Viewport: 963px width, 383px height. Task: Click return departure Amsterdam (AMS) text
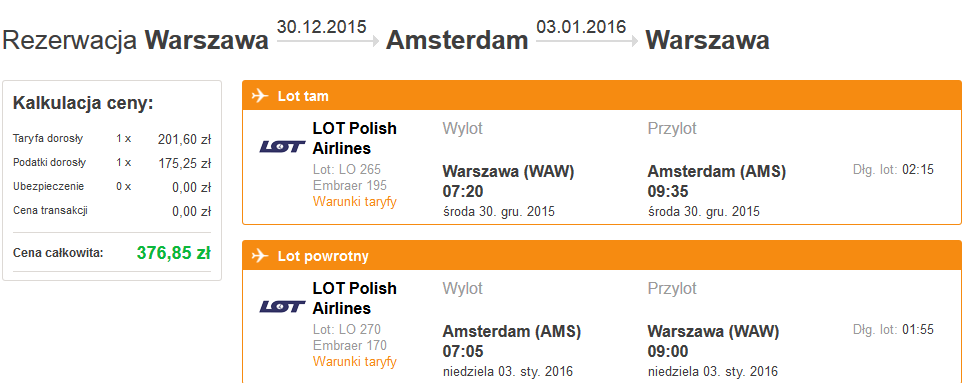[511, 332]
